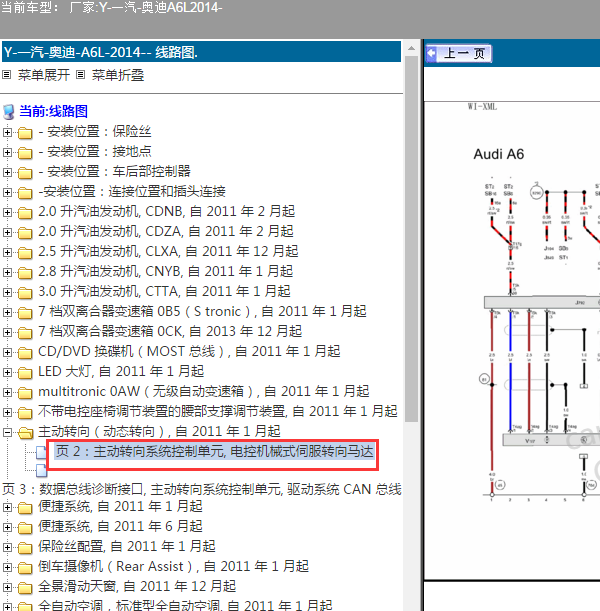
Task: Click the 菜单折叠 list icon
Action: coord(80,74)
